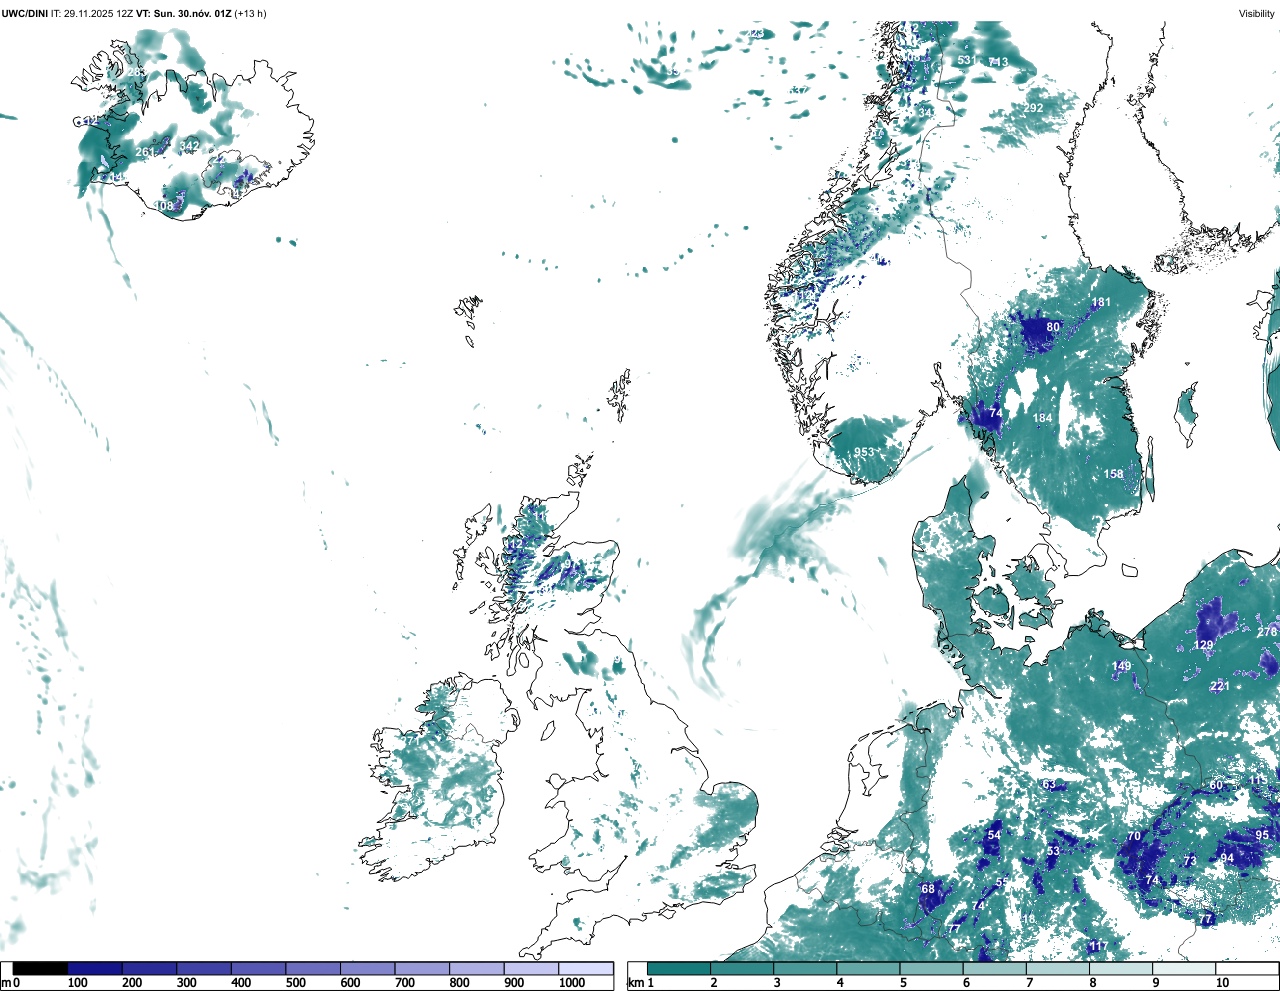
Task: Click the 342 value over Iceland
Action: click(189, 146)
